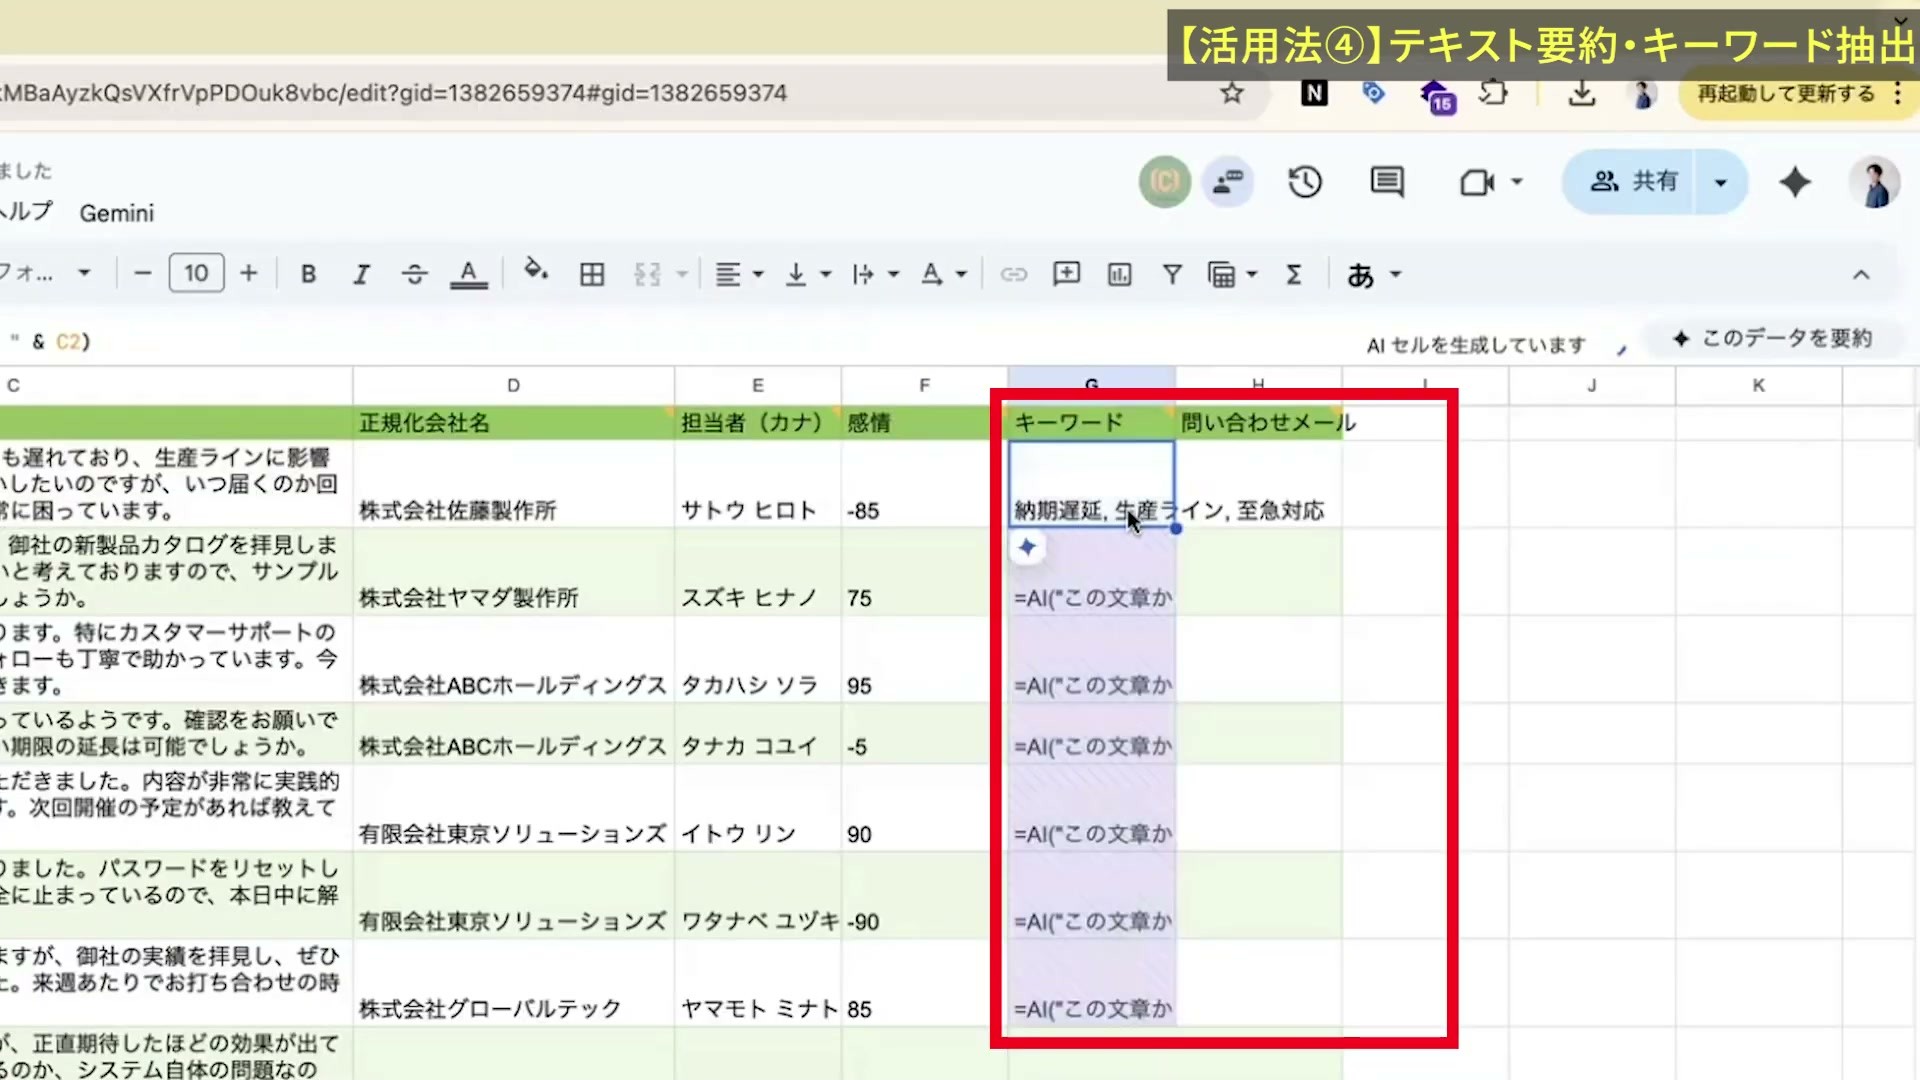The height and width of the screenshot is (1080, 1920).
Task: Open the Notion extension icon
Action: point(1314,93)
